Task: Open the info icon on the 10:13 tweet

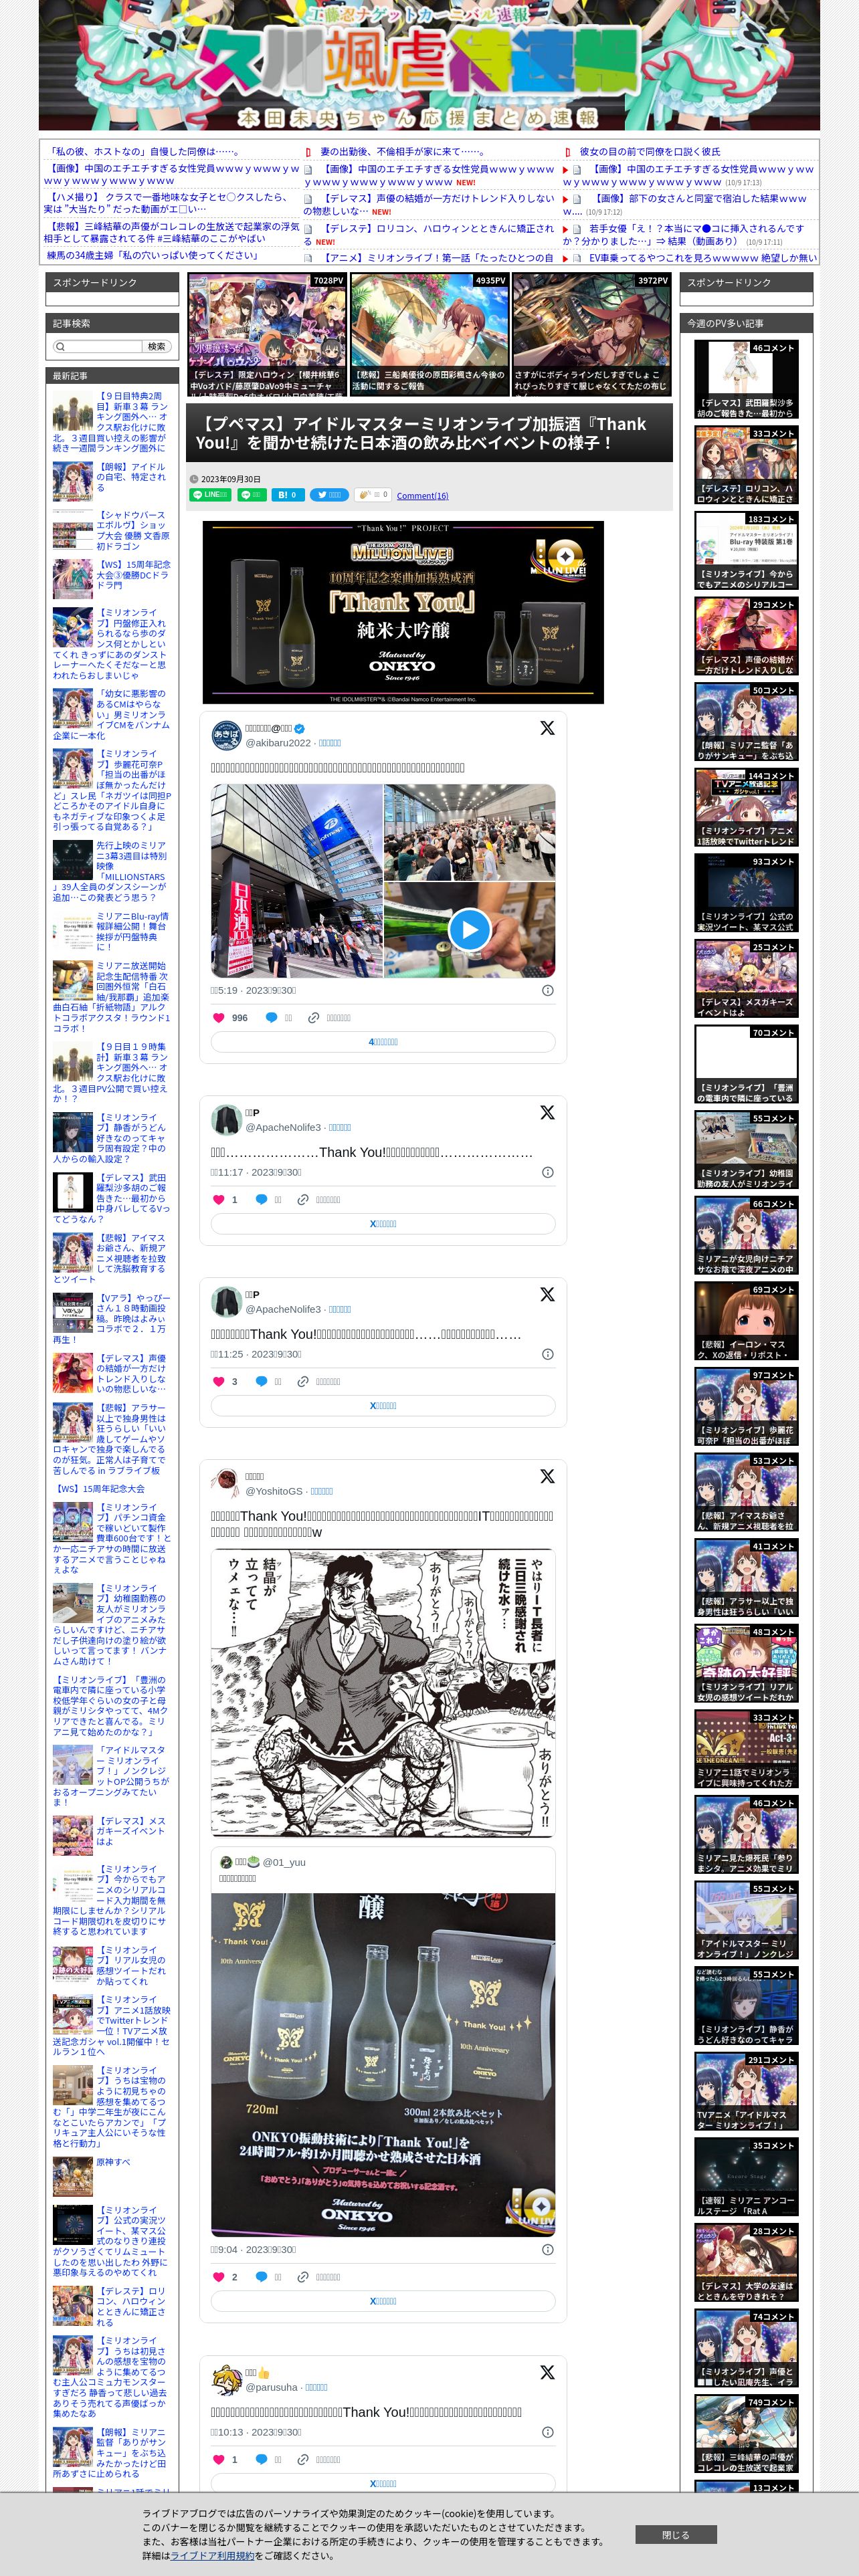Action: [x=547, y=2431]
